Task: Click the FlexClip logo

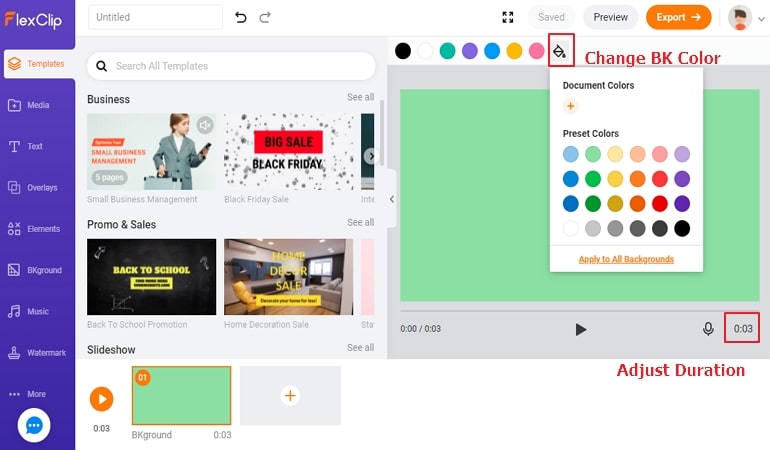Action: point(33,20)
